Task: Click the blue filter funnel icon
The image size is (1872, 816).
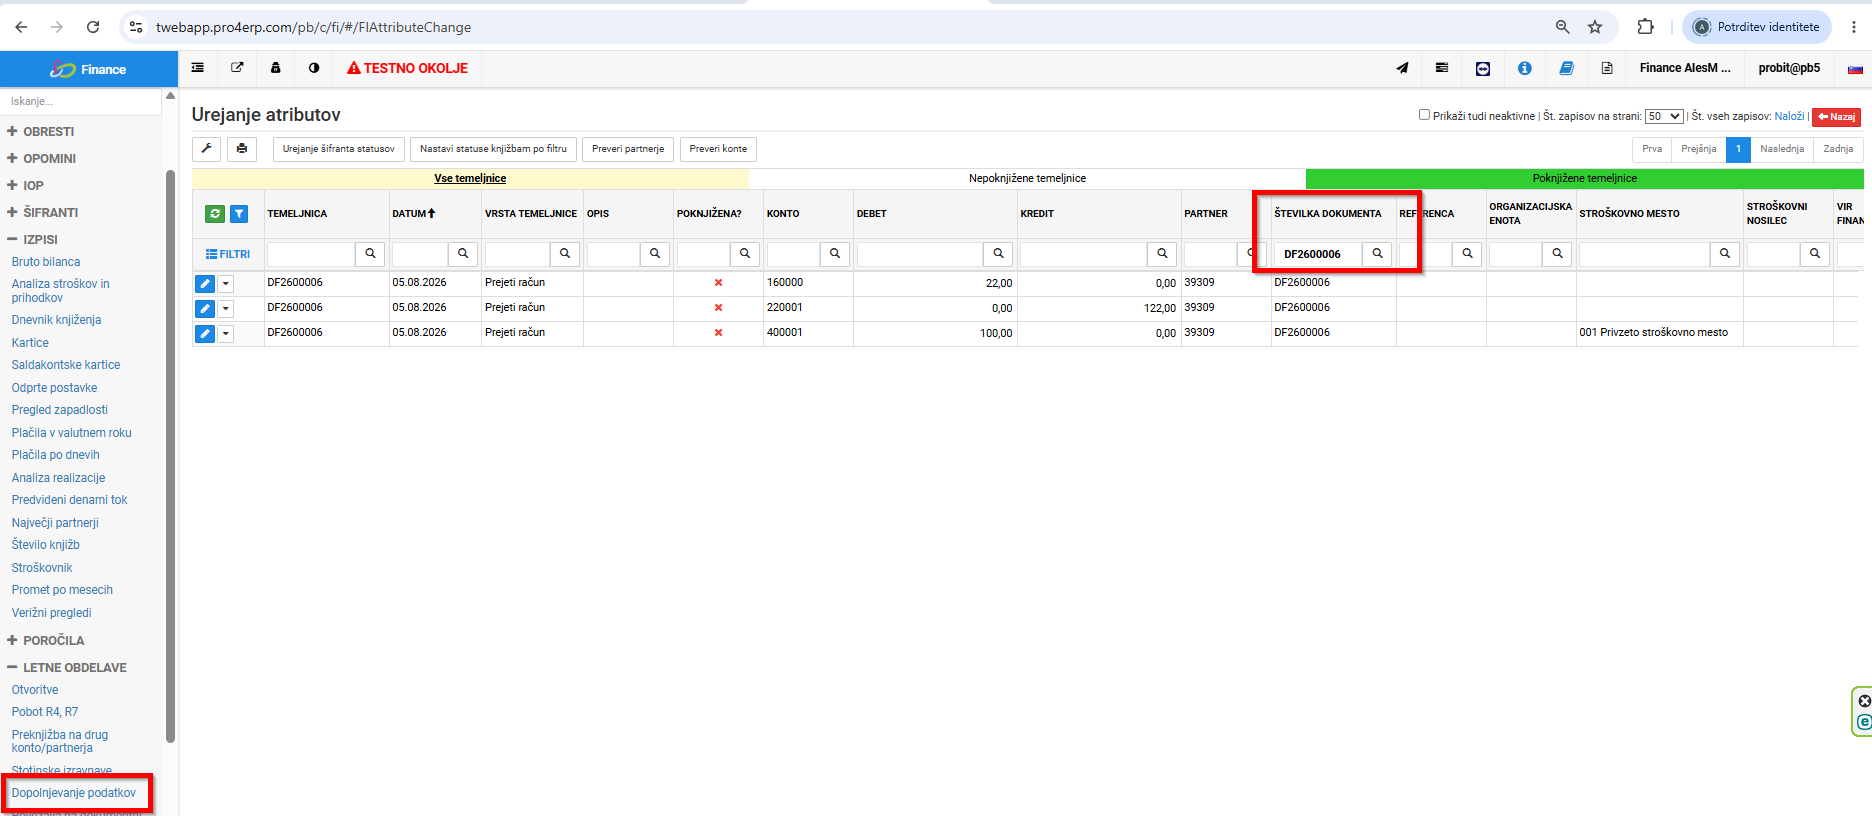Action: click(239, 214)
